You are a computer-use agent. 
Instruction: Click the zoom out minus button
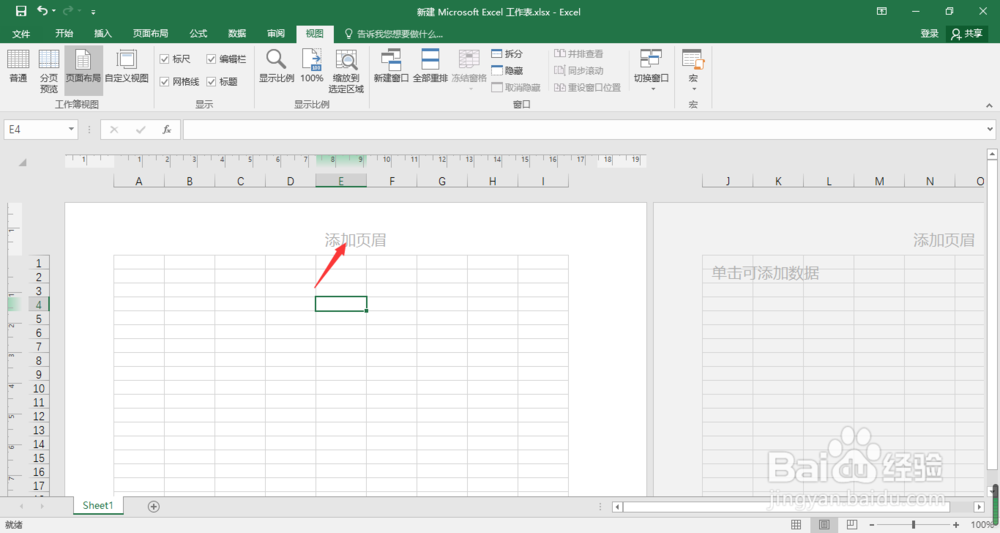pyautogui.click(x=872, y=525)
